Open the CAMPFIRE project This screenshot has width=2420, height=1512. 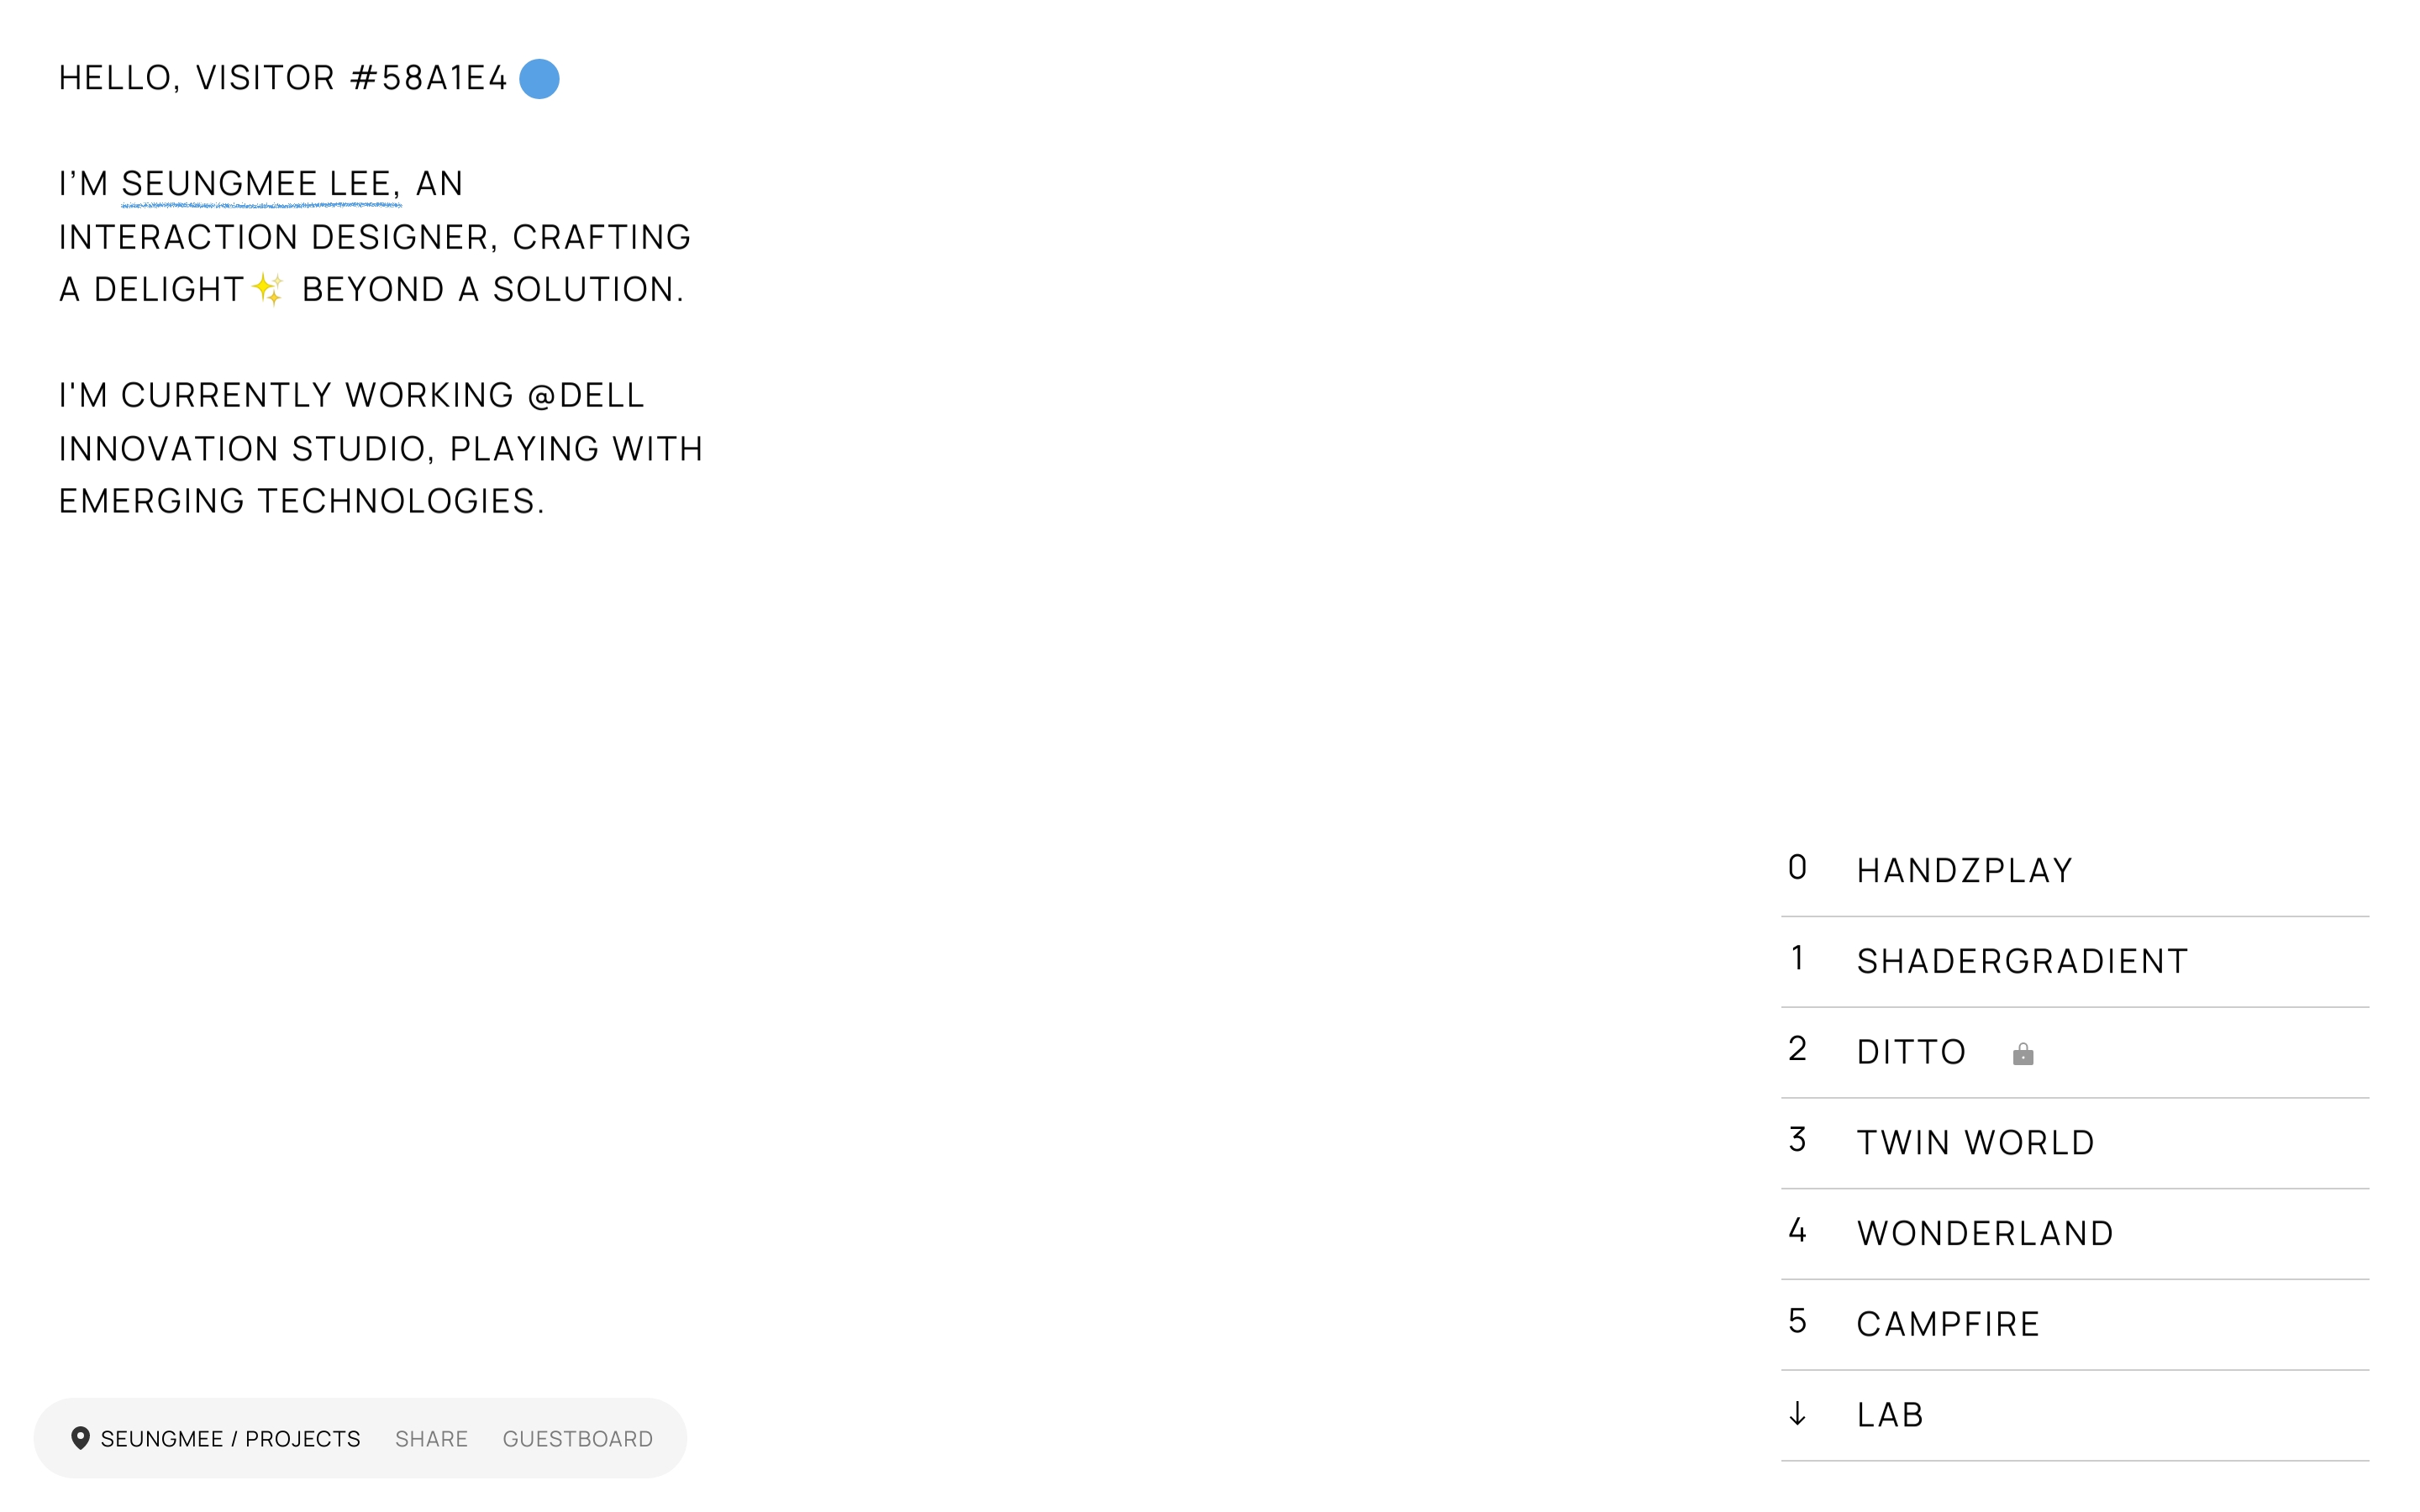point(1947,1325)
